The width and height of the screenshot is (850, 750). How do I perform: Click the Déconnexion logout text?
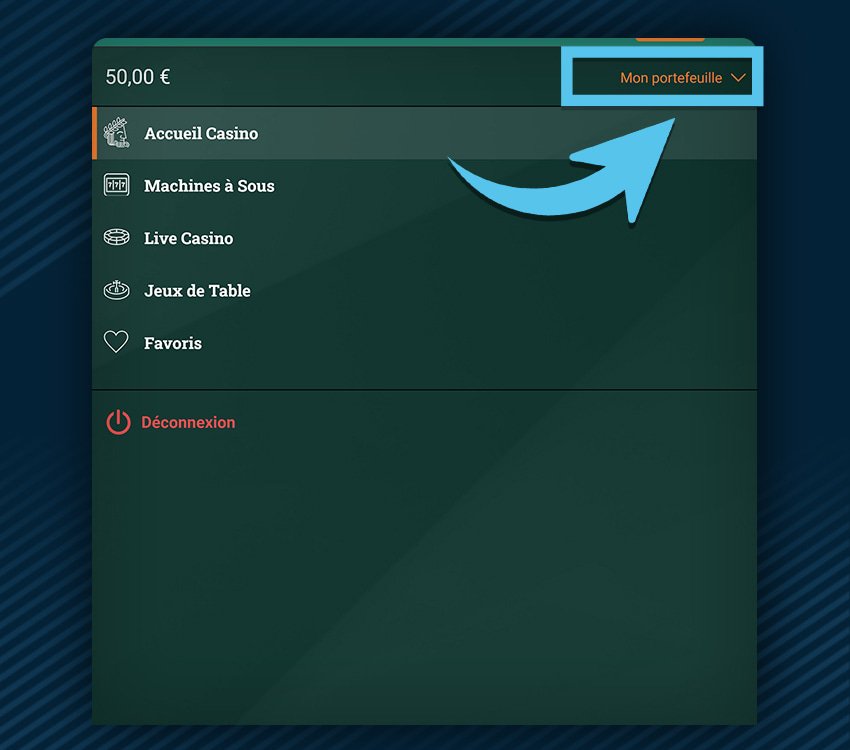click(188, 422)
